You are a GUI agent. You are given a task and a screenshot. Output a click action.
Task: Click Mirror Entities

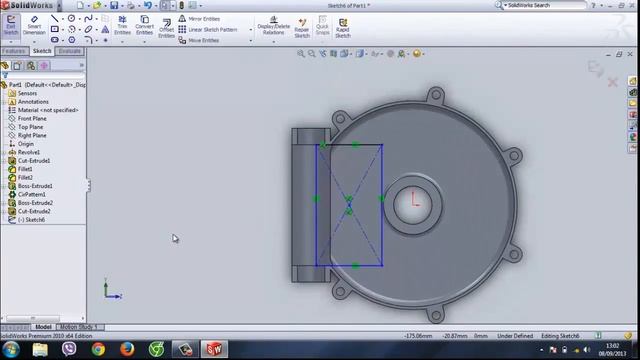pos(199,19)
